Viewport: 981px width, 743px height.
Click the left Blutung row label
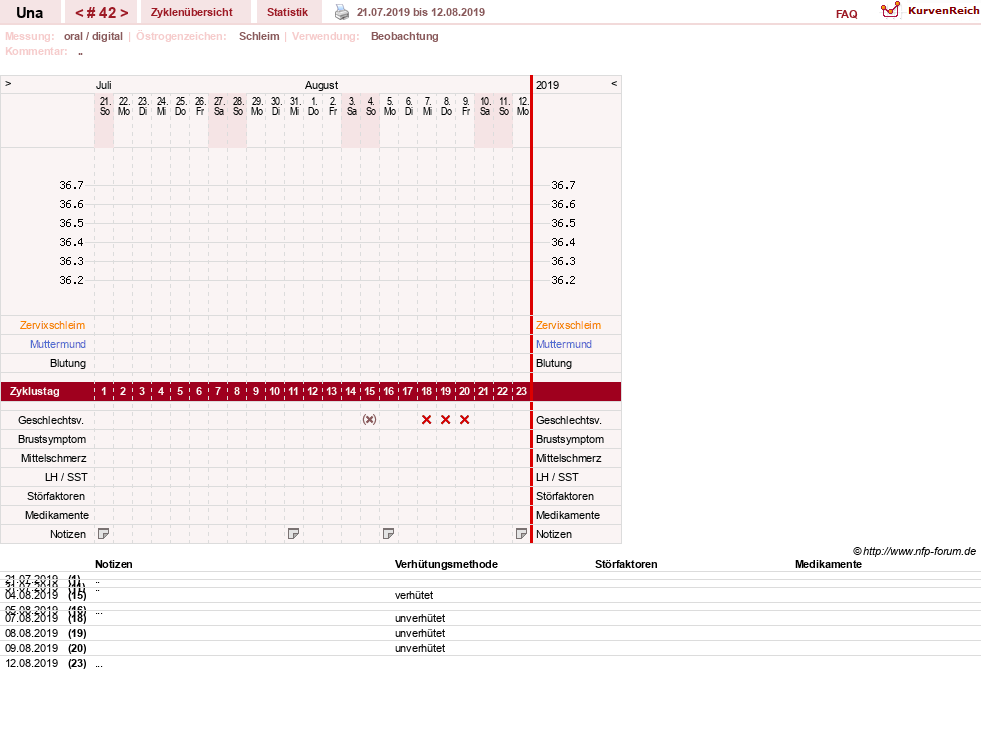click(x=68, y=363)
